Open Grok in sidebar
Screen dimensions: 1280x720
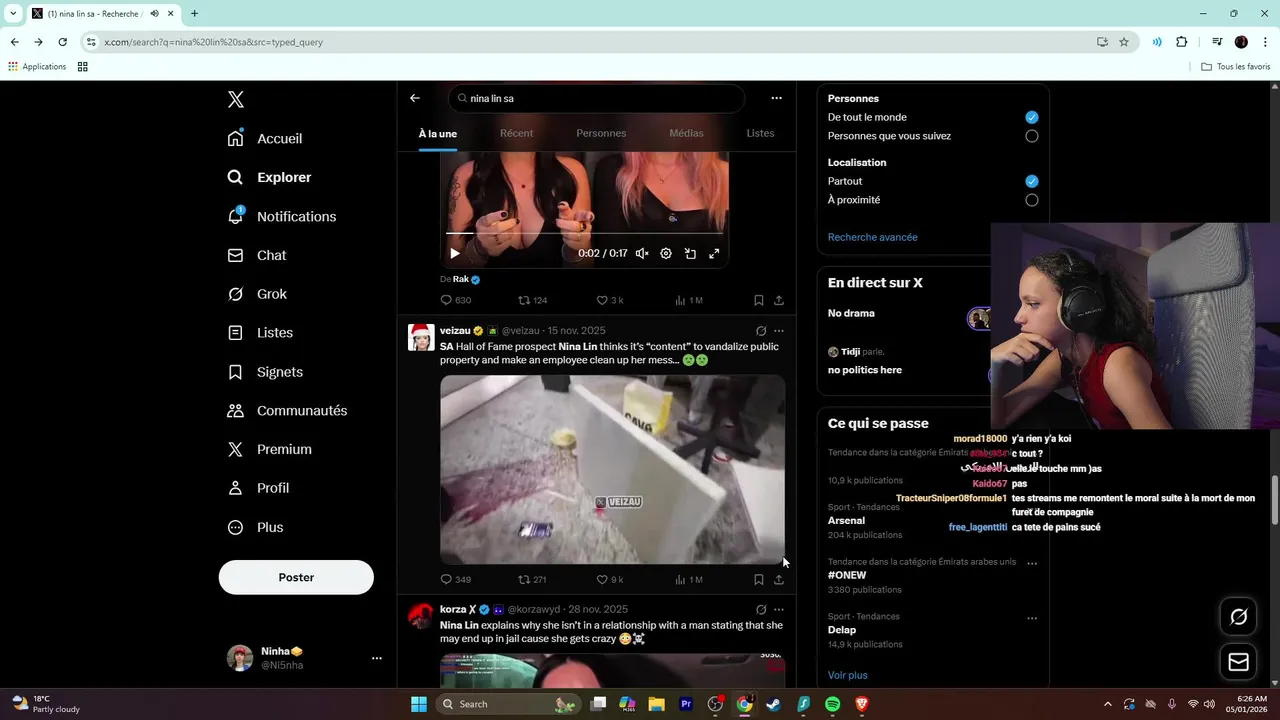pos(258,294)
